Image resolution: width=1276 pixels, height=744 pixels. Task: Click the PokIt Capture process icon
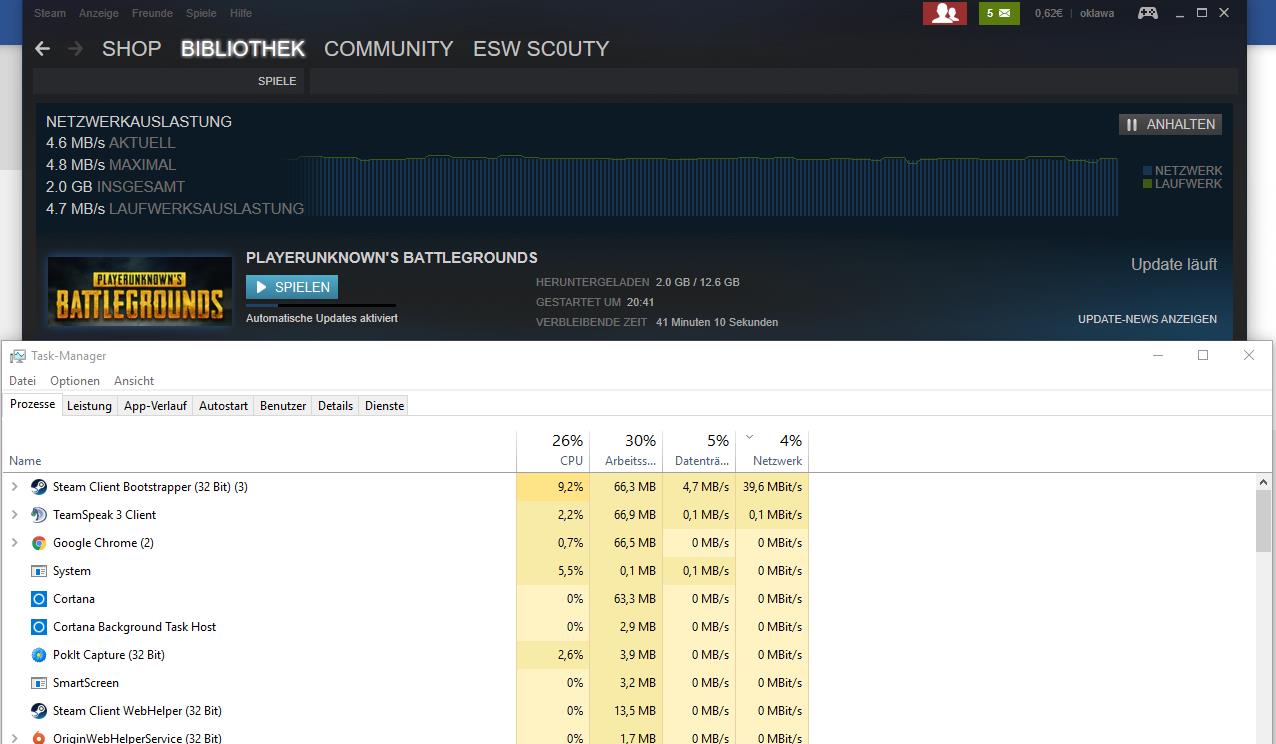[39, 655]
